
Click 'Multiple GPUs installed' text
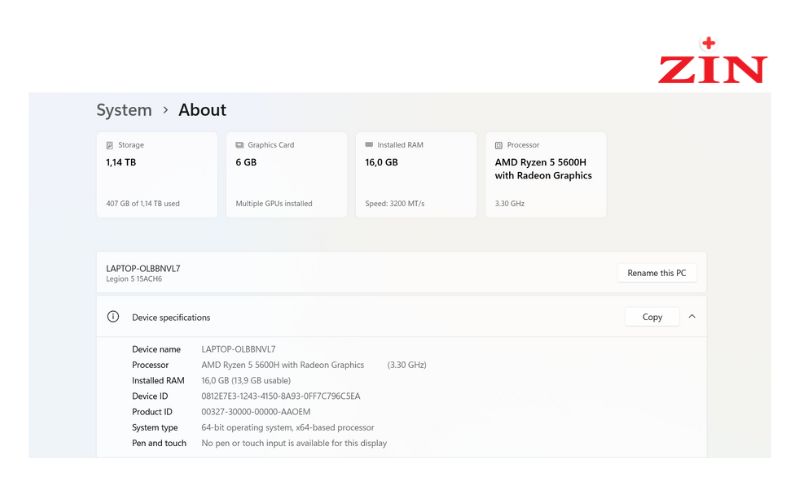[x=274, y=204]
